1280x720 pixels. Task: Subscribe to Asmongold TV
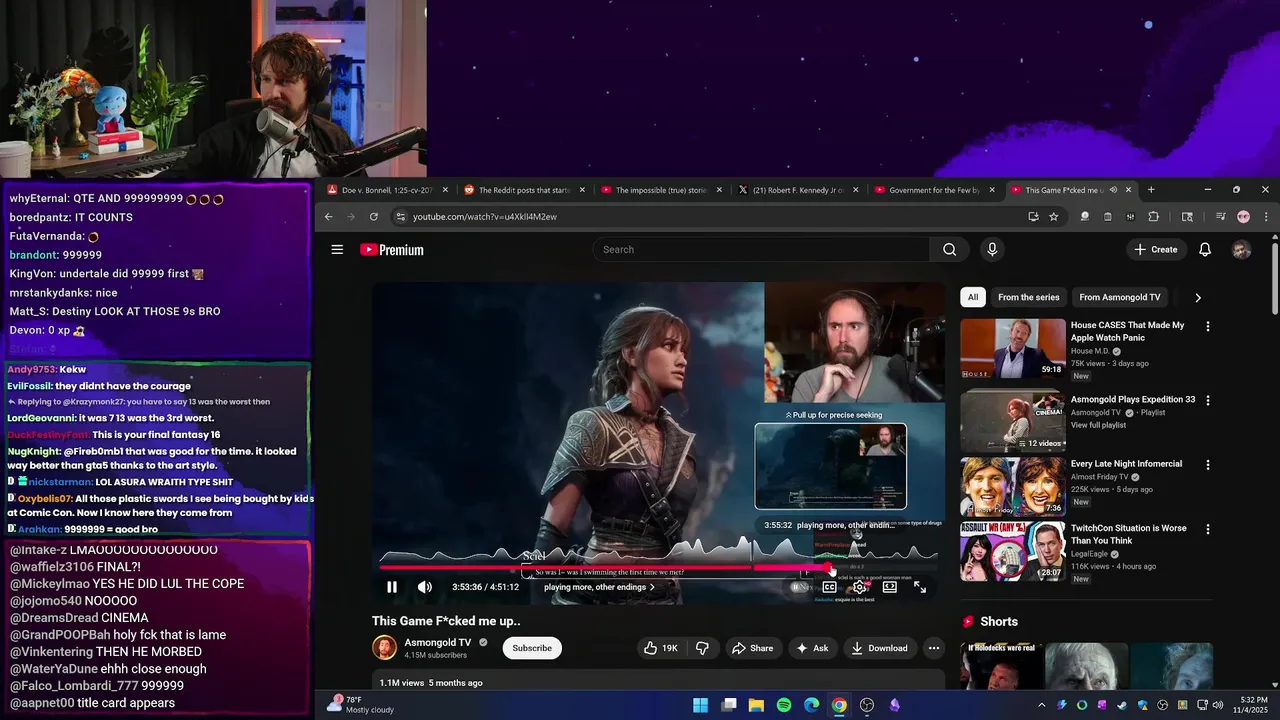(x=532, y=648)
